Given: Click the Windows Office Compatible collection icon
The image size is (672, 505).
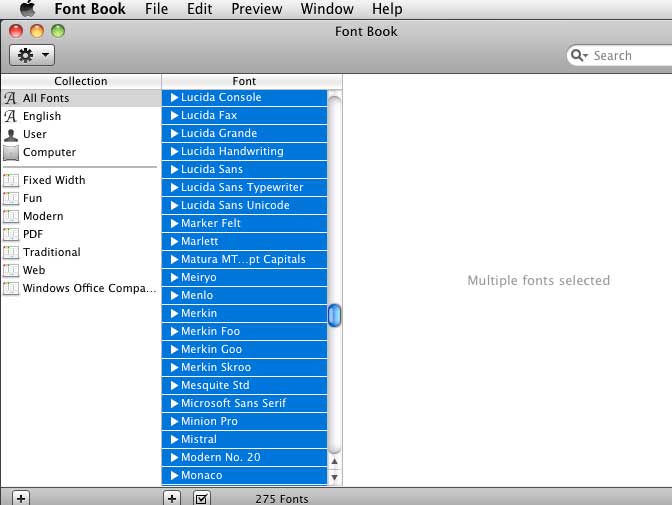Looking at the screenshot, I should click(11, 289).
